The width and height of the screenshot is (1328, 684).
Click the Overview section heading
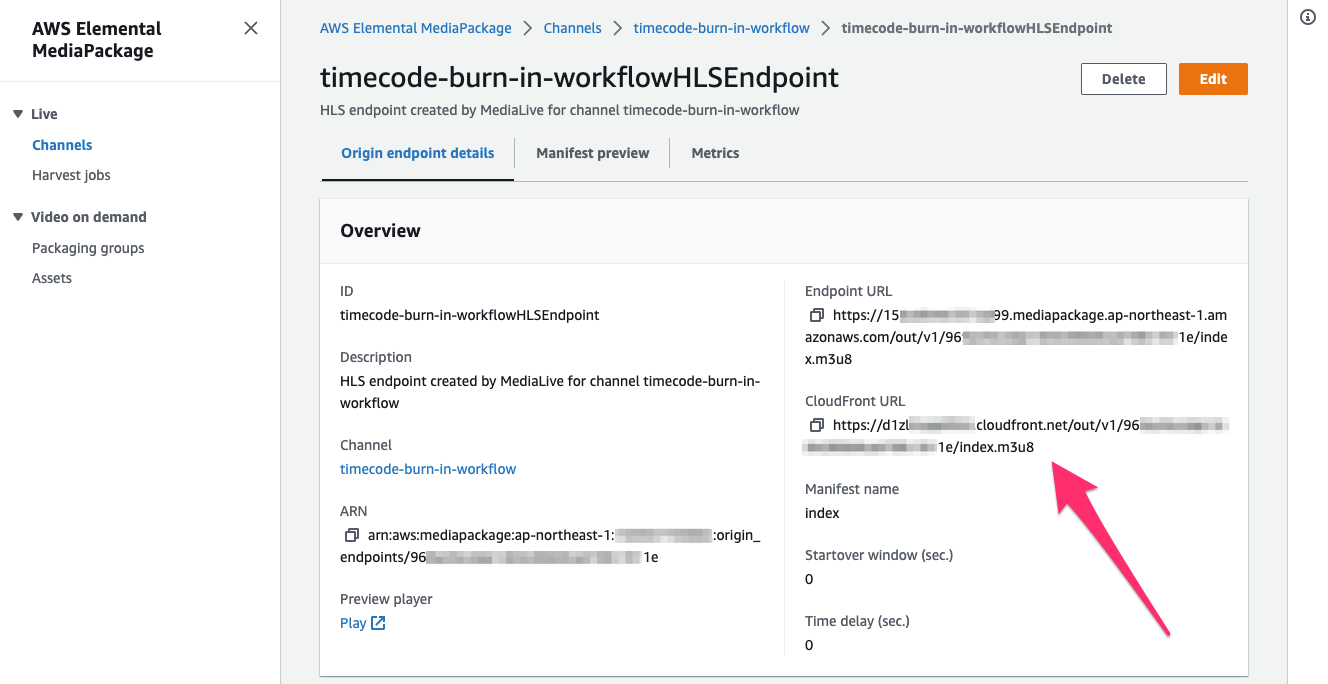(381, 231)
